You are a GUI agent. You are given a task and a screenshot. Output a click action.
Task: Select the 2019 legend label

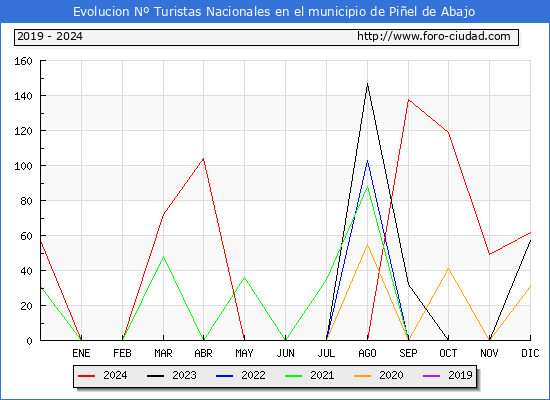click(460, 375)
